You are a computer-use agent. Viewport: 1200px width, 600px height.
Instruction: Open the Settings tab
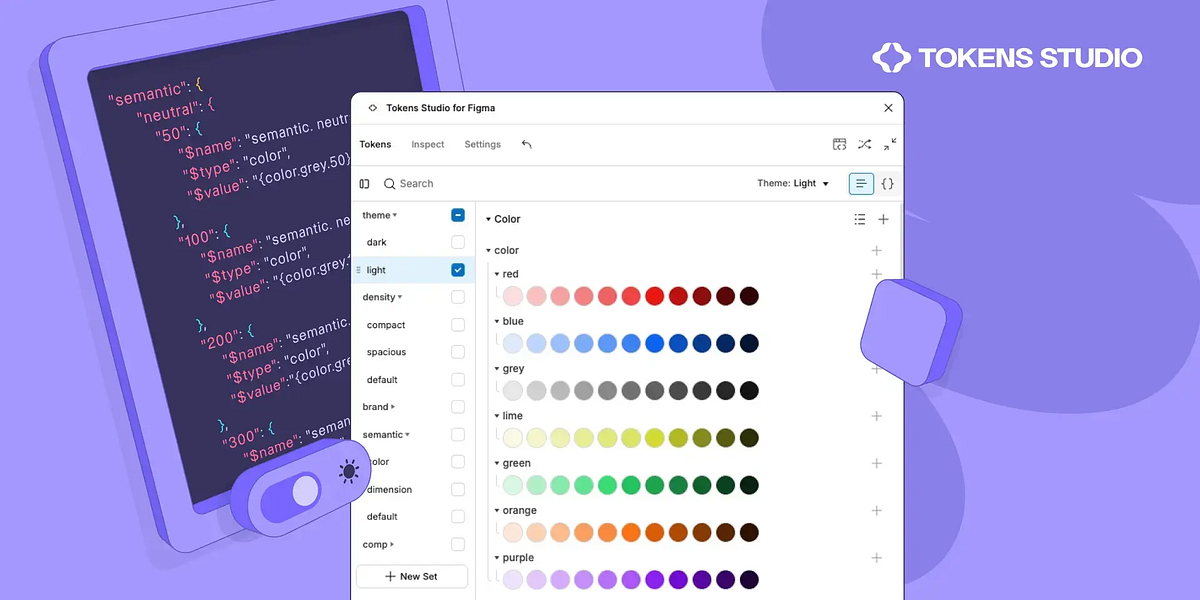coord(482,144)
